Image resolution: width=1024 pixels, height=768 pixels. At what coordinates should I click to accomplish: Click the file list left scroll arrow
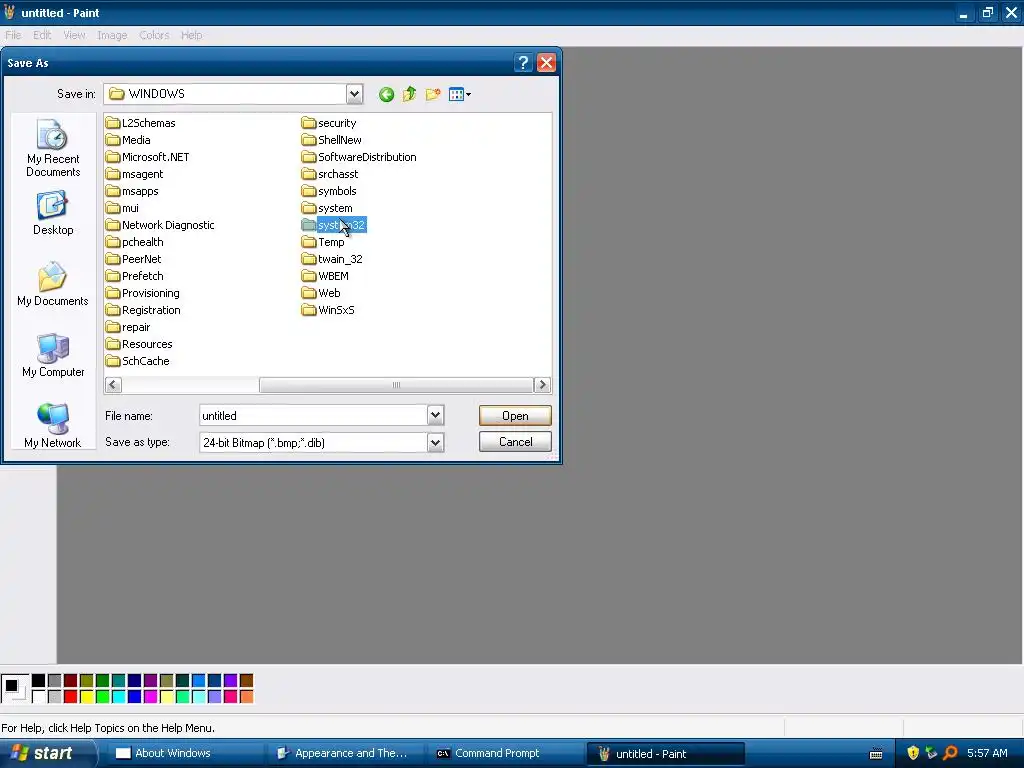coord(113,385)
